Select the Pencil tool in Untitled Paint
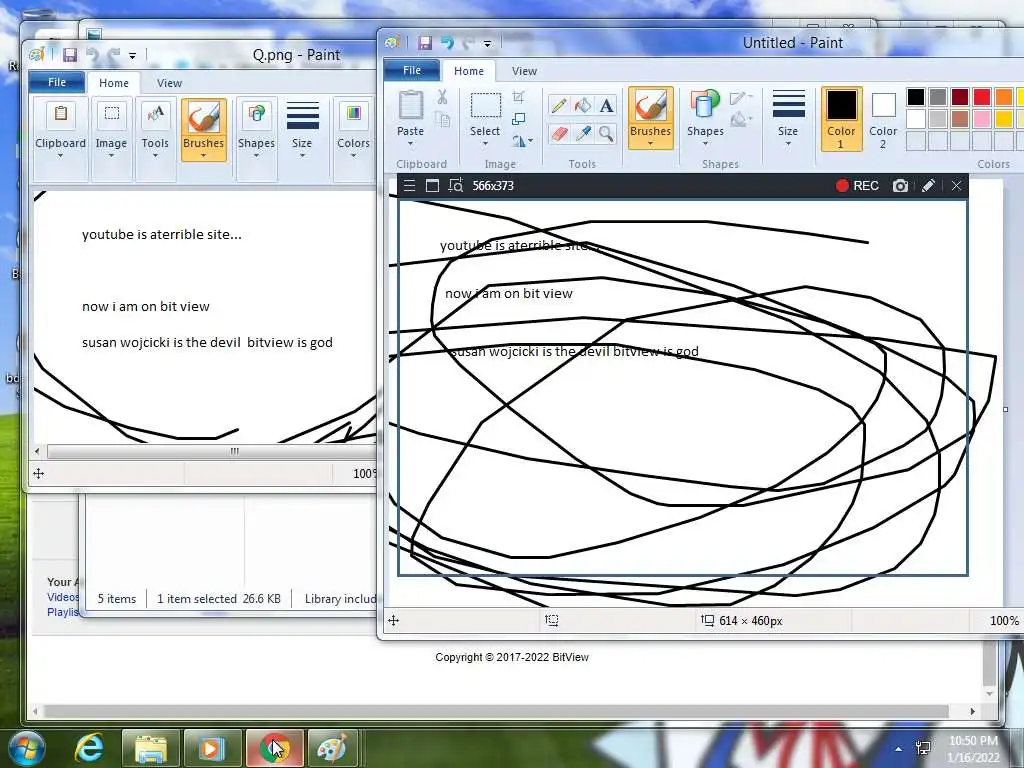 pos(559,105)
